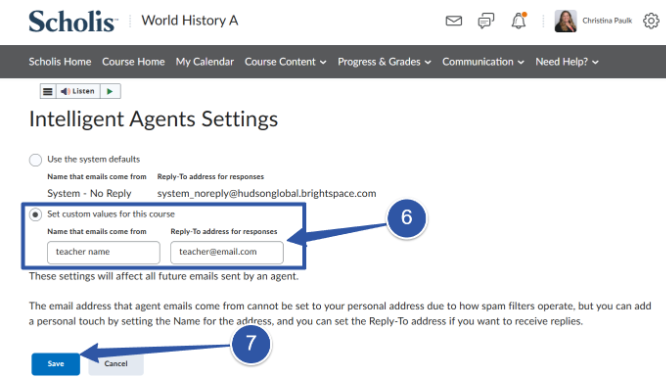
Task: Click the Listen speaker button
Action: (78, 91)
